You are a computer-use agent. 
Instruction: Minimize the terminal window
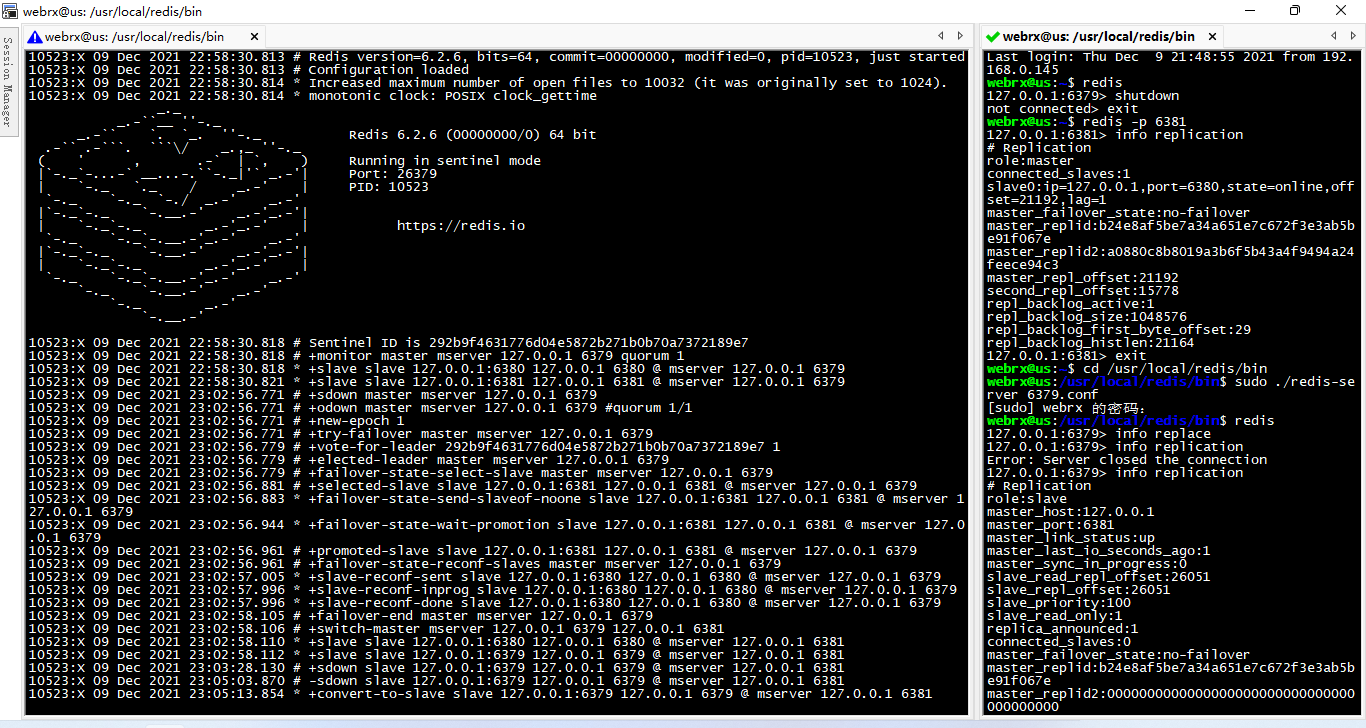(1249, 10)
